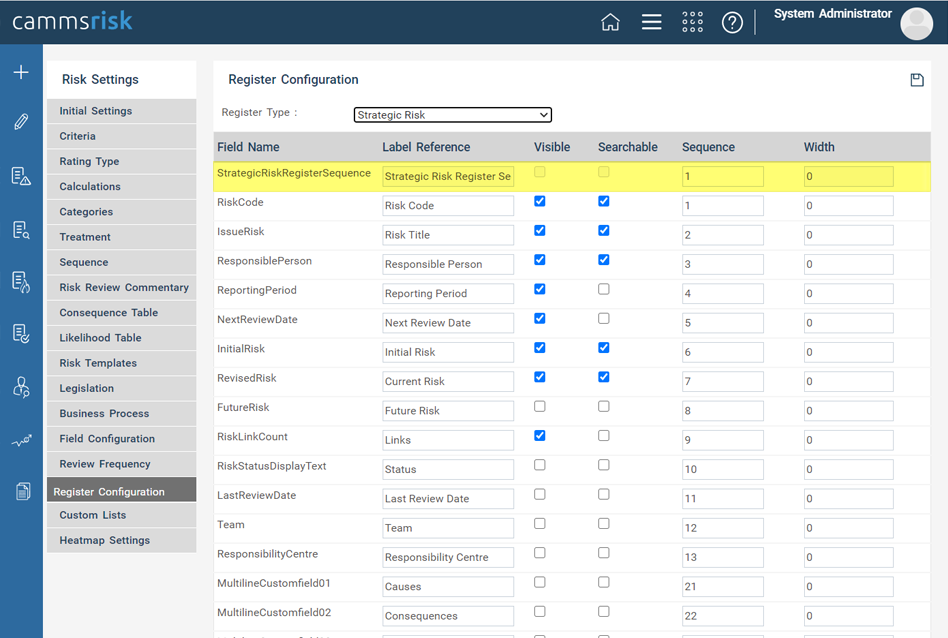Open Field Configuration

click(x=122, y=439)
